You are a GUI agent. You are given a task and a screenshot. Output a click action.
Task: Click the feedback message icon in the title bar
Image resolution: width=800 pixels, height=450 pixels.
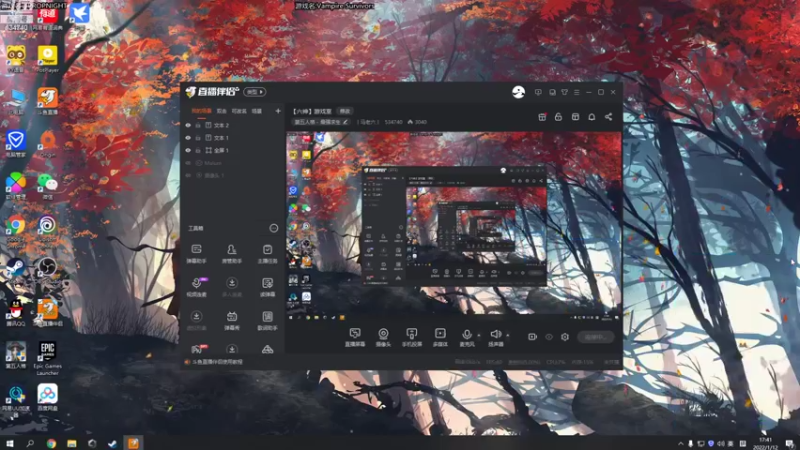538,92
